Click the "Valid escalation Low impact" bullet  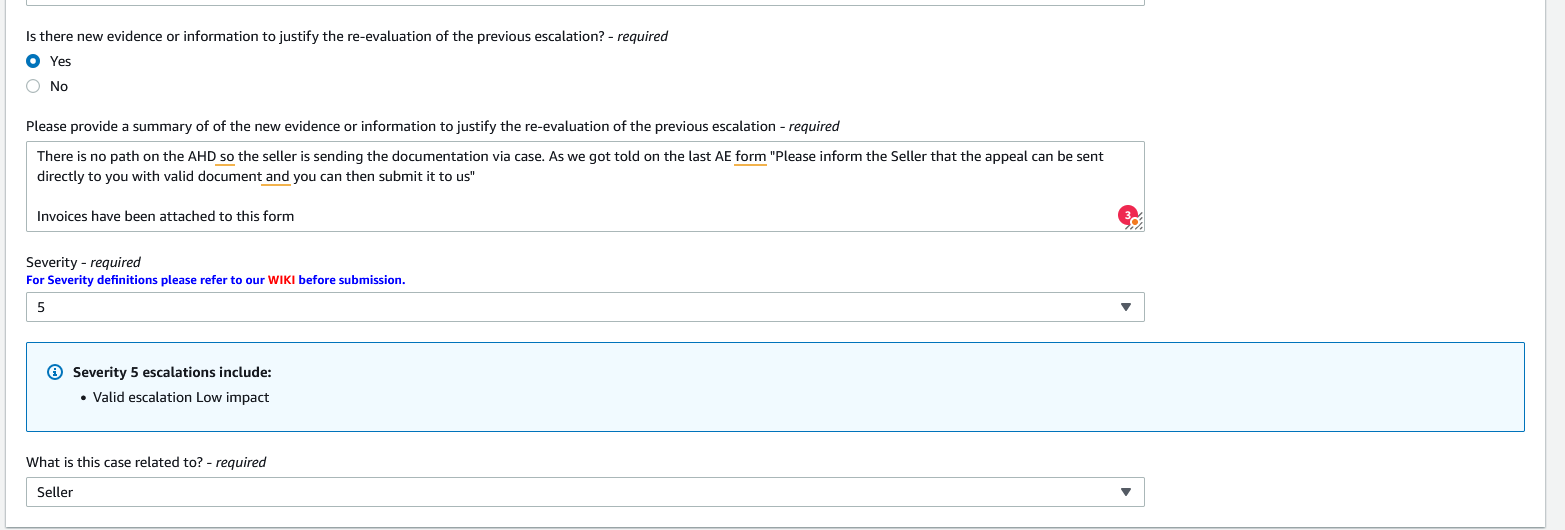(181, 397)
